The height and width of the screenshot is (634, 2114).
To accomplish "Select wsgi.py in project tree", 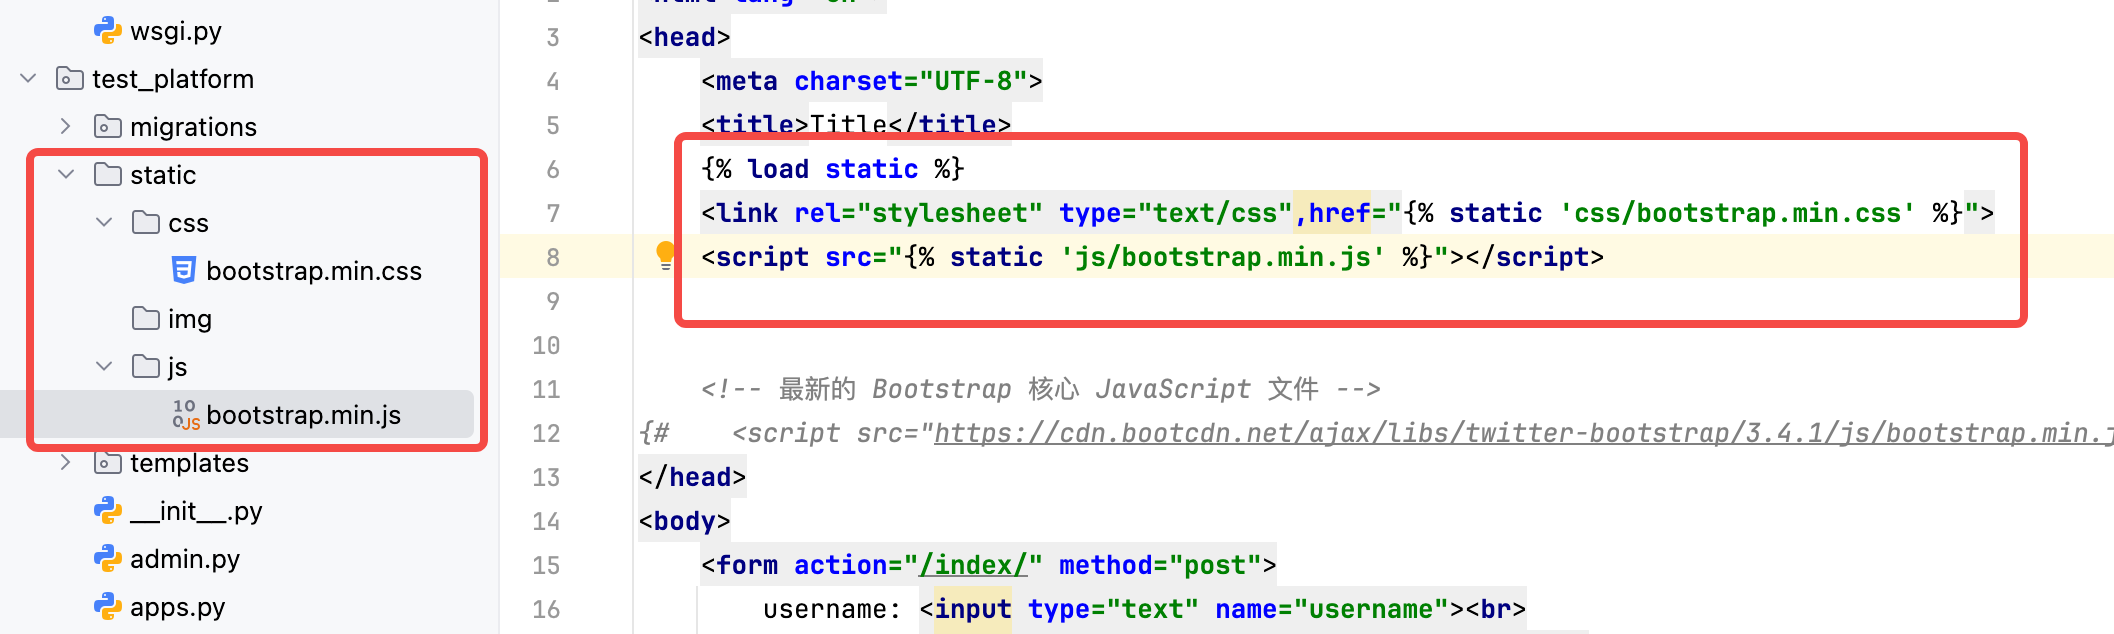I will (176, 31).
